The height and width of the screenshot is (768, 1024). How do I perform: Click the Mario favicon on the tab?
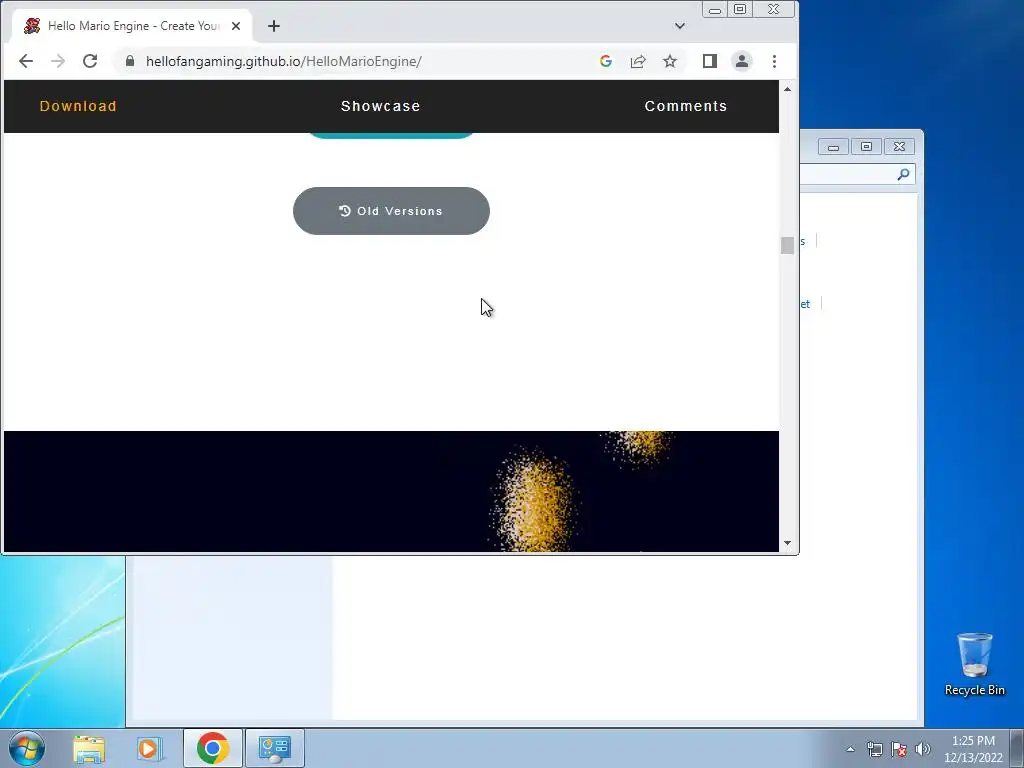click(32, 26)
